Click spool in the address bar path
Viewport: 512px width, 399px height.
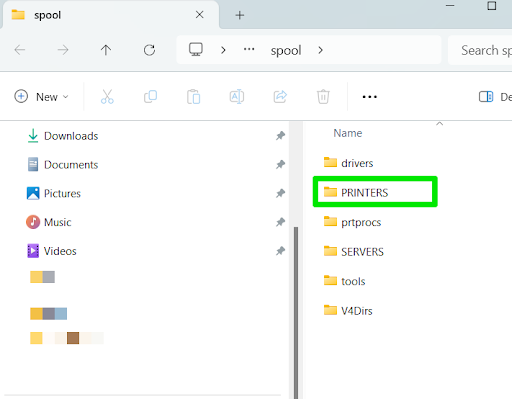coord(286,51)
